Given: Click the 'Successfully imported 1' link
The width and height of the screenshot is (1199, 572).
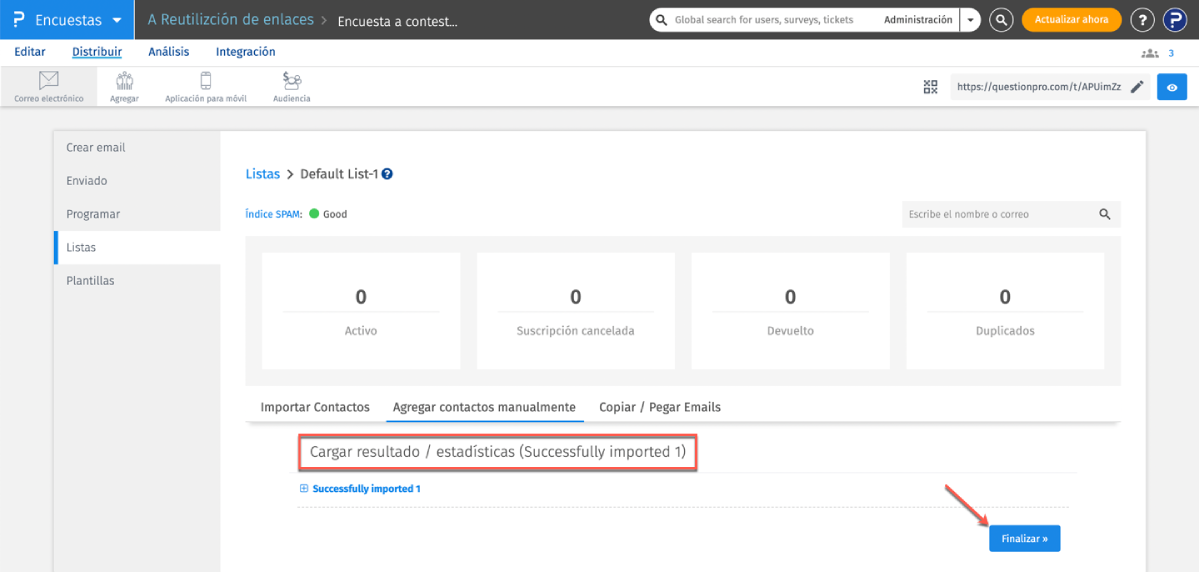Looking at the screenshot, I should pos(367,489).
